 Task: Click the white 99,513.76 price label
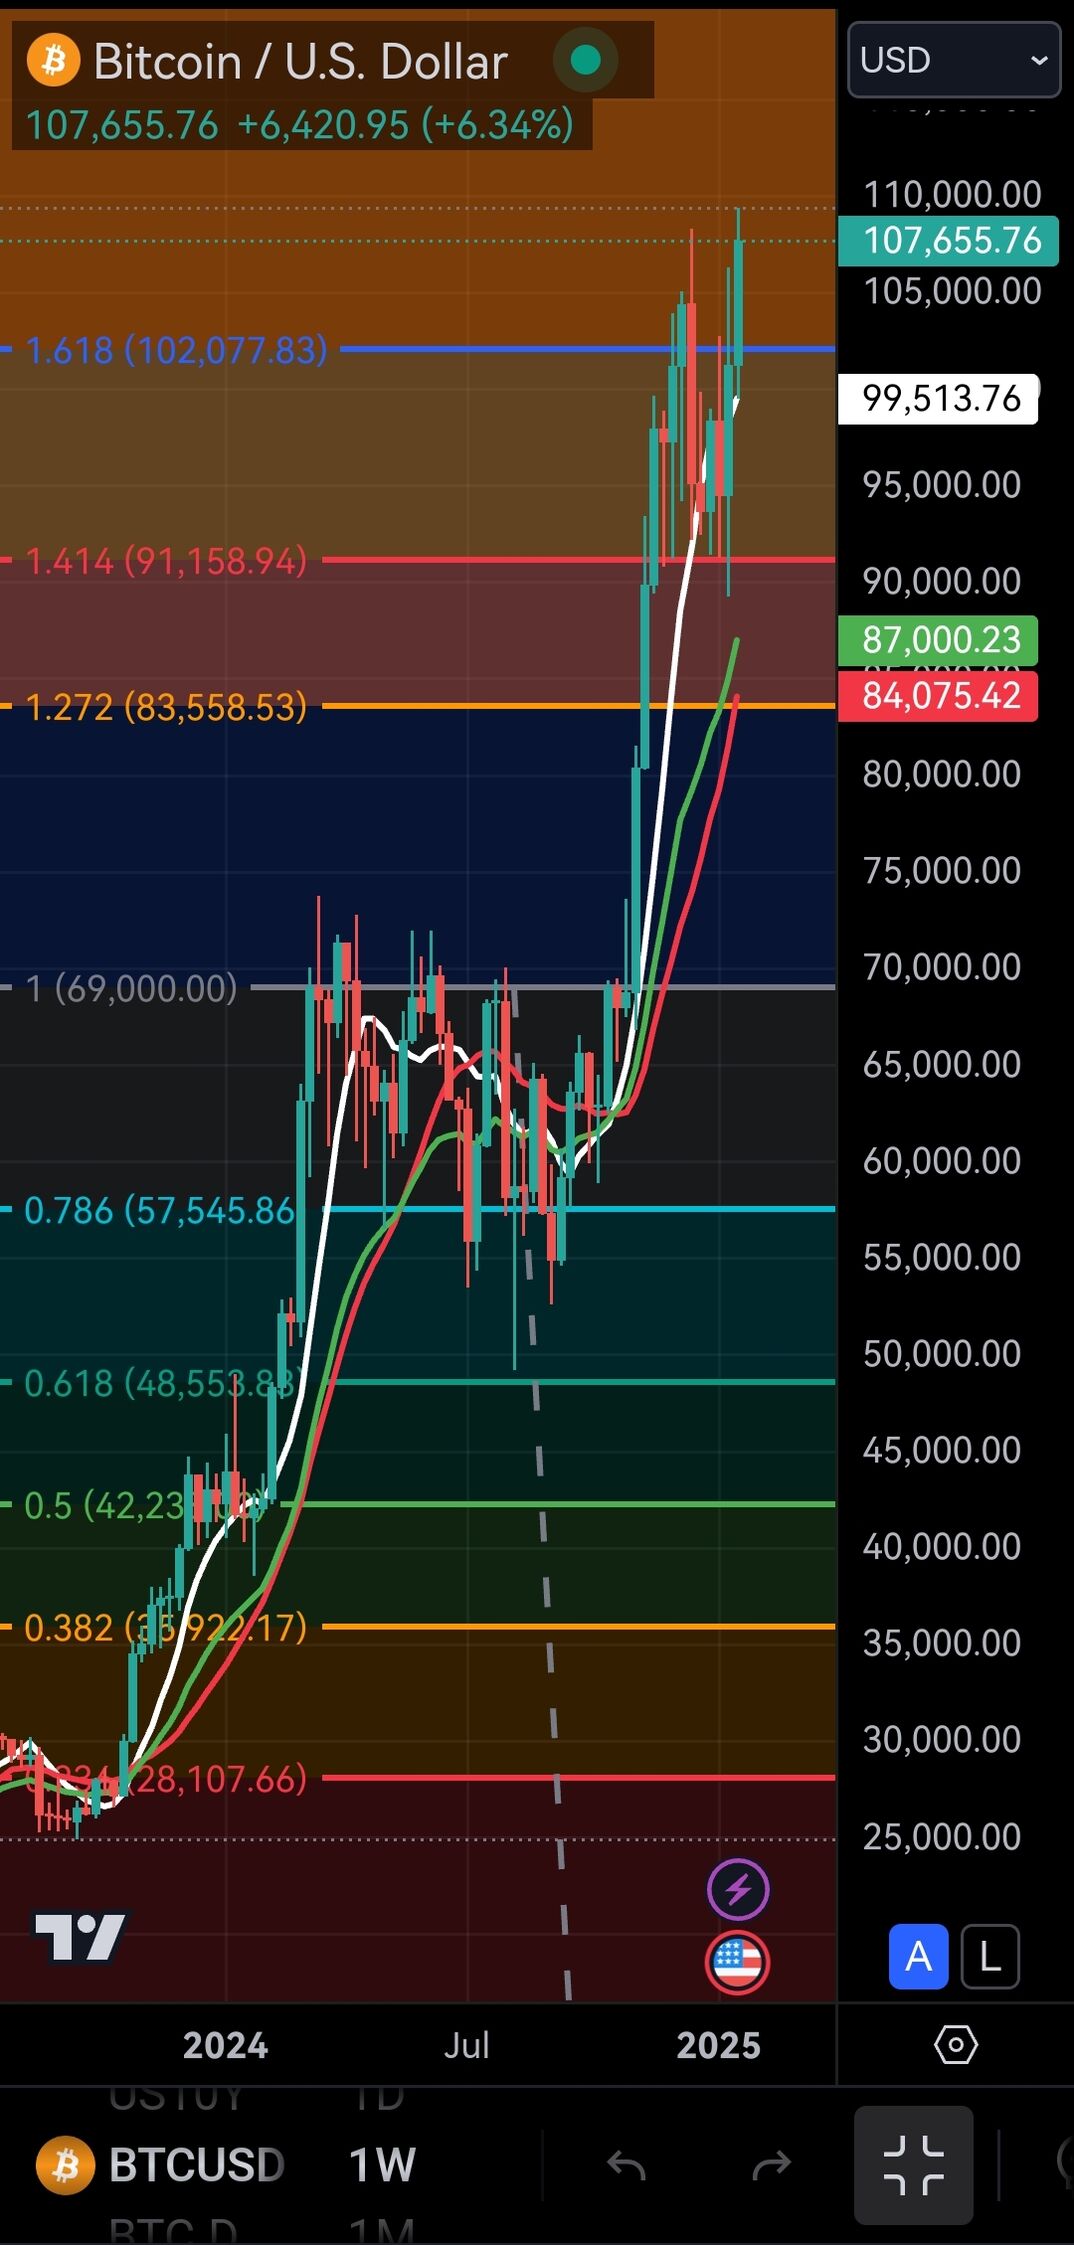[938, 398]
